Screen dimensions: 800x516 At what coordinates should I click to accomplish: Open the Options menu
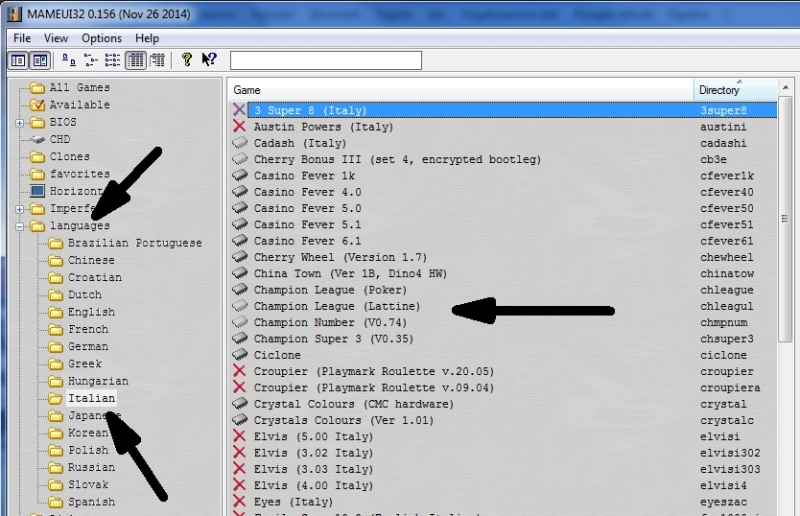[x=102, y=38]
